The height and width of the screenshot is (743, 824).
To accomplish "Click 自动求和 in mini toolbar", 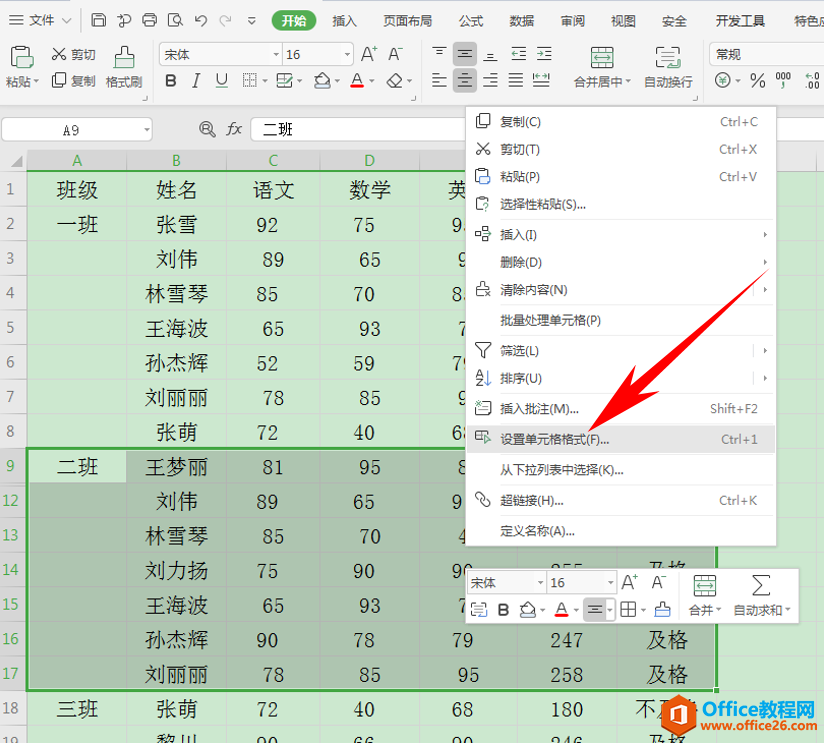I will tap(760, 595).
